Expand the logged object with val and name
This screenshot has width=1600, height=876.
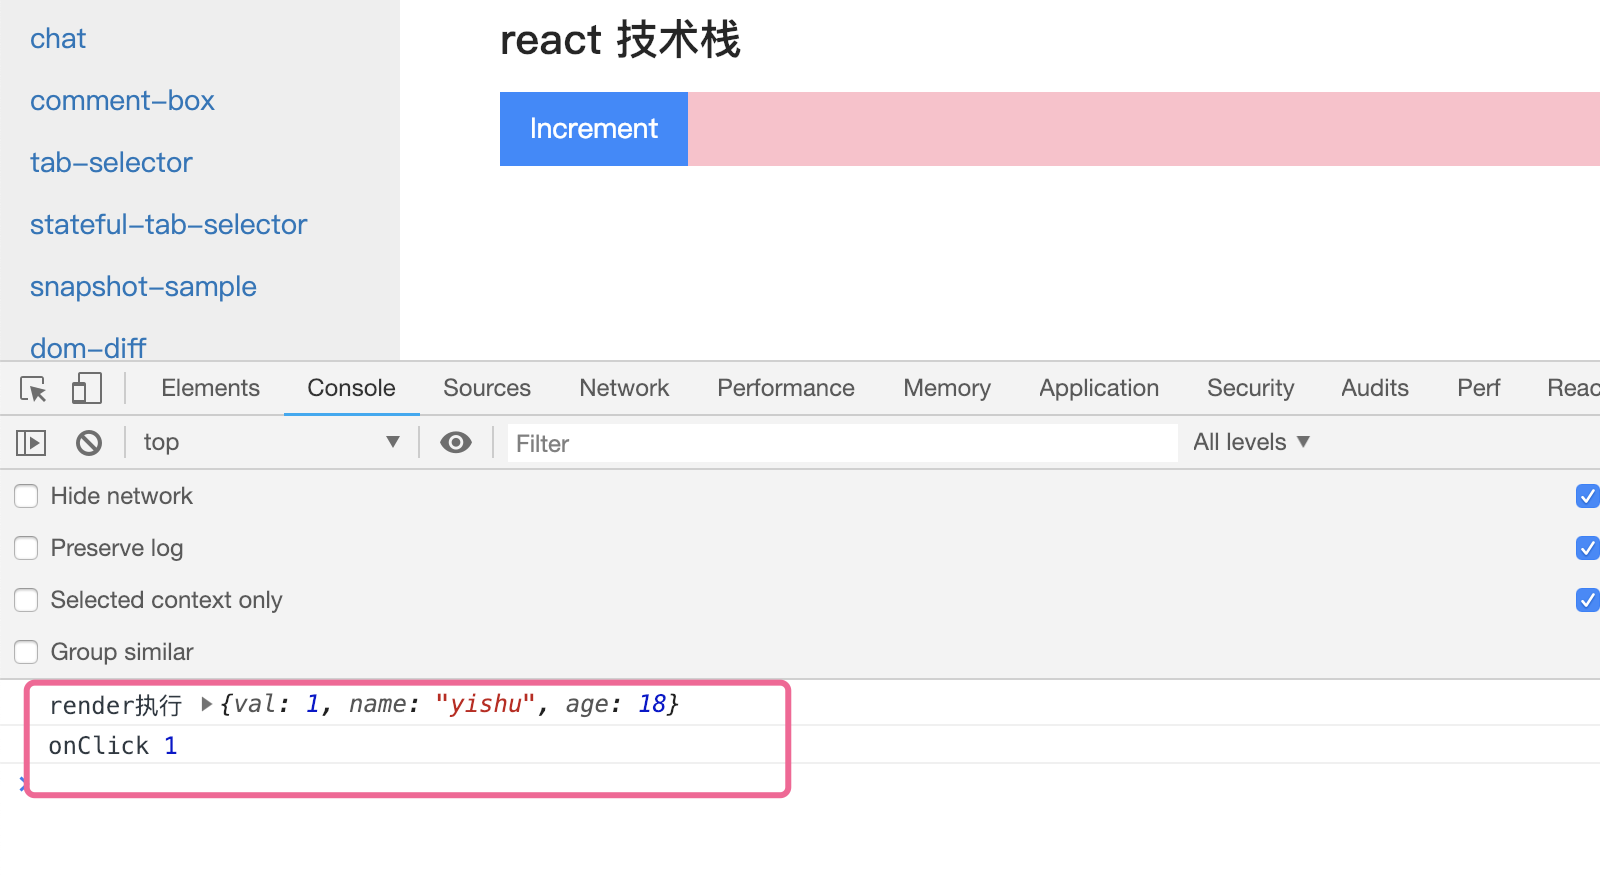pos(207,704)
